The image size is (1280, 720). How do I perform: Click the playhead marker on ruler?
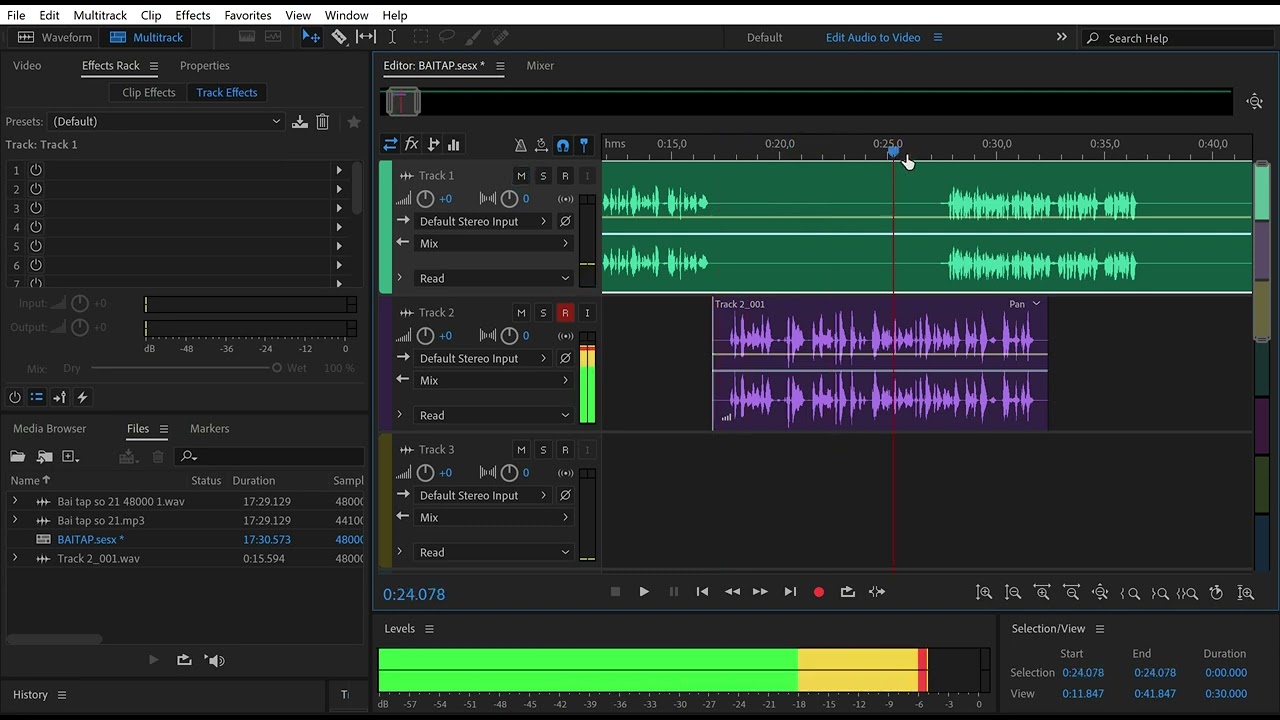pos(893,152)
